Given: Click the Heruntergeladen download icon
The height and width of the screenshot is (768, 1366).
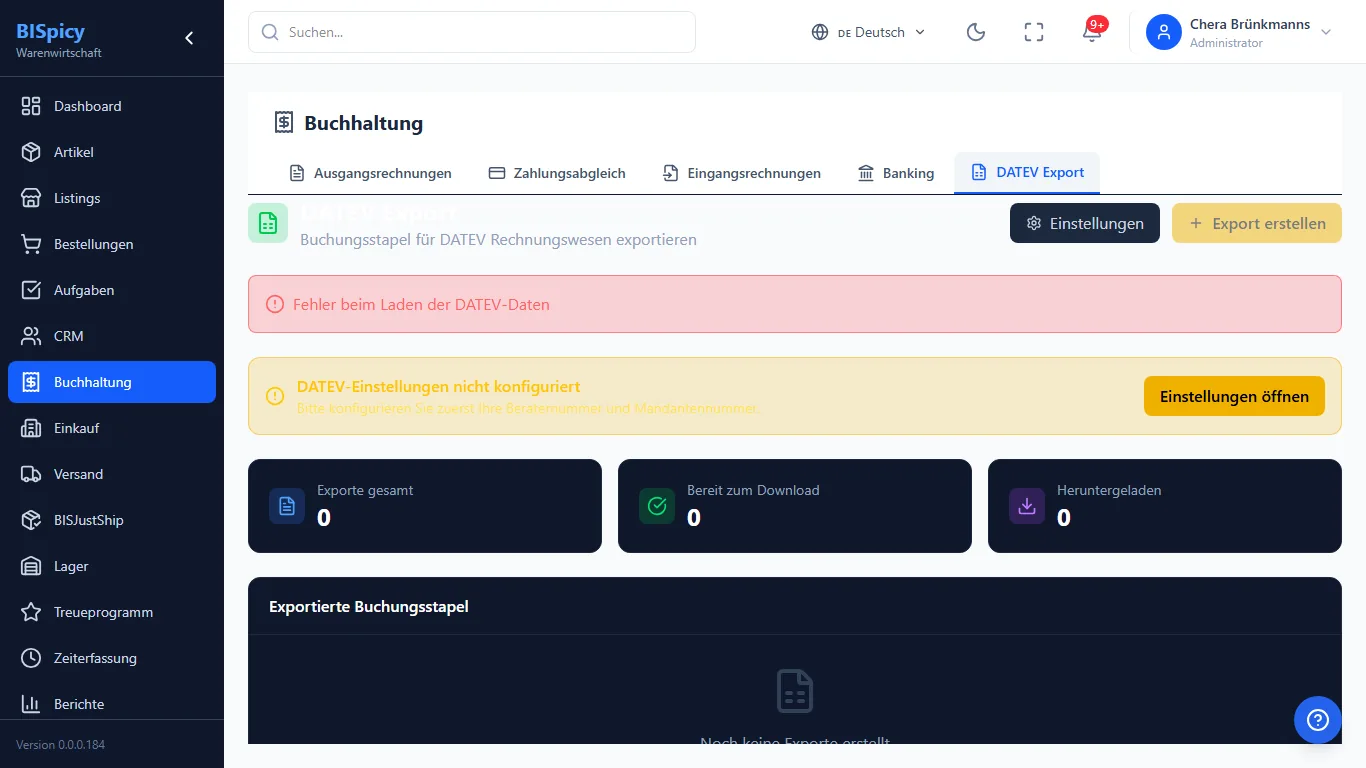Looking at the screenshot, I should [1027, 506].
